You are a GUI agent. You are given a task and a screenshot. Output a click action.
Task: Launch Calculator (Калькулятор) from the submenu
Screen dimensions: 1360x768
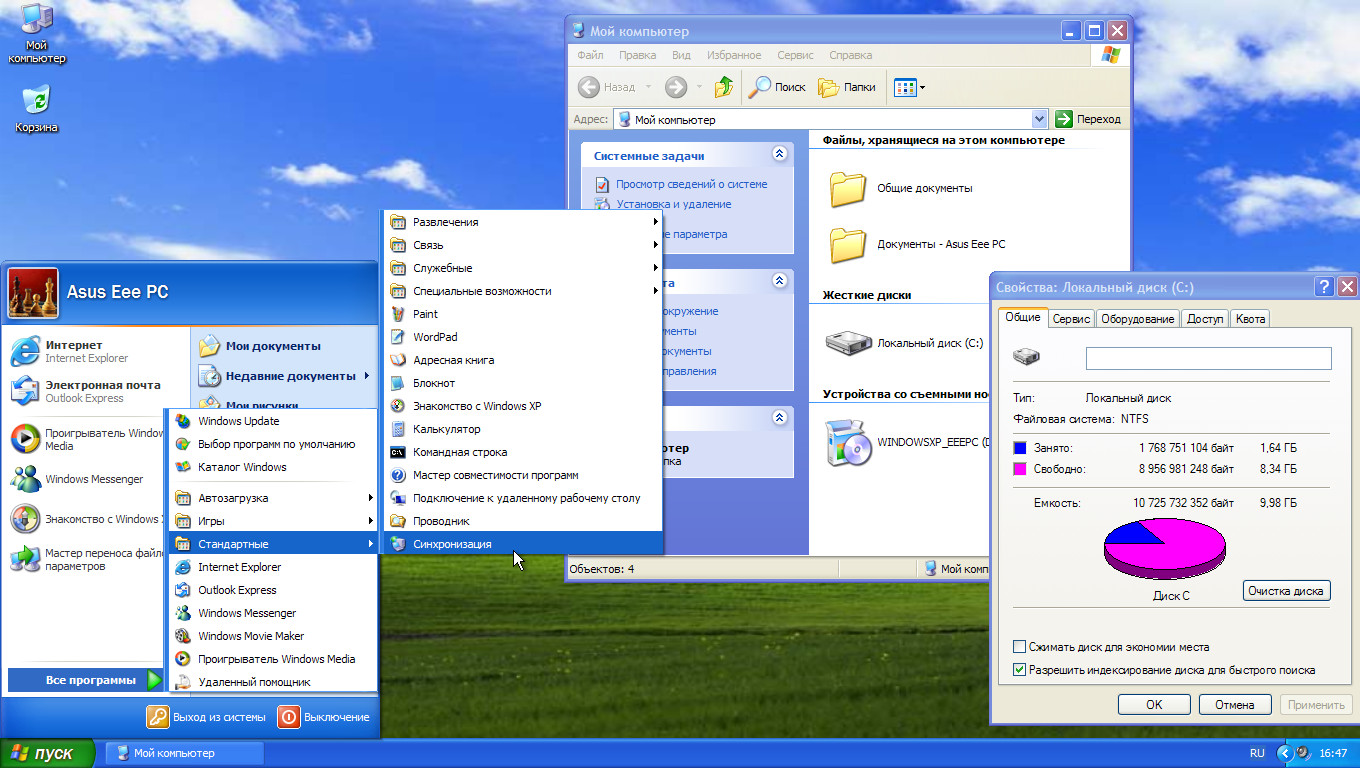[x=446, y=429]
